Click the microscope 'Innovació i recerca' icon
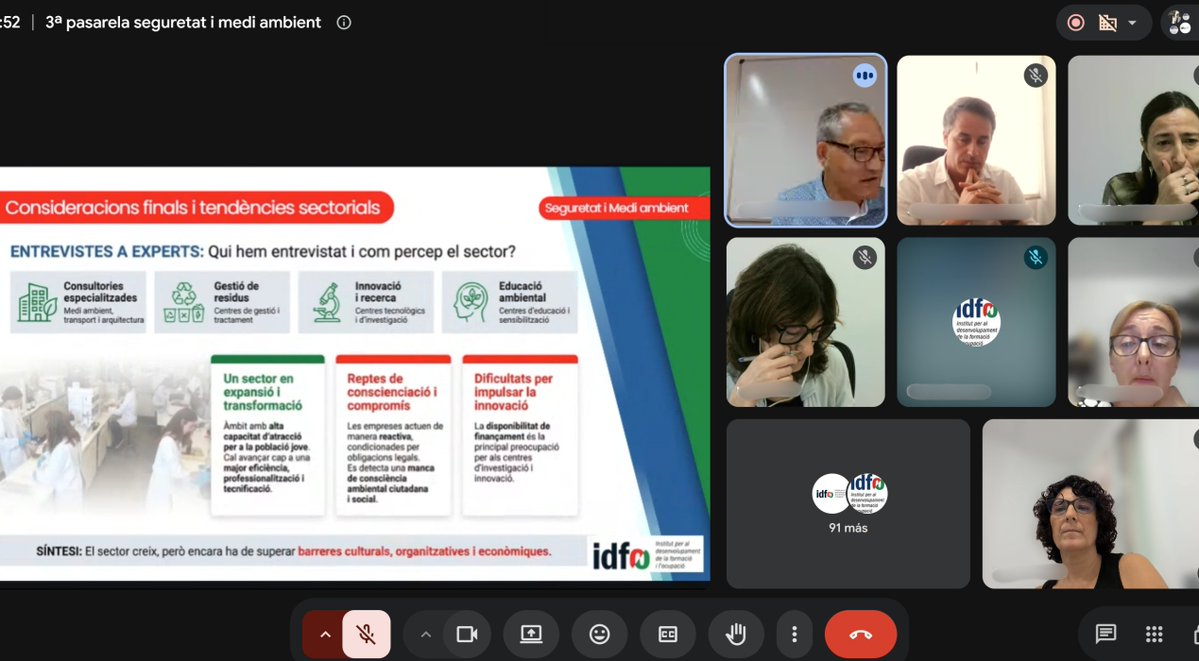The height and width of the screenshot is (661, 1199). click(327, 302)
